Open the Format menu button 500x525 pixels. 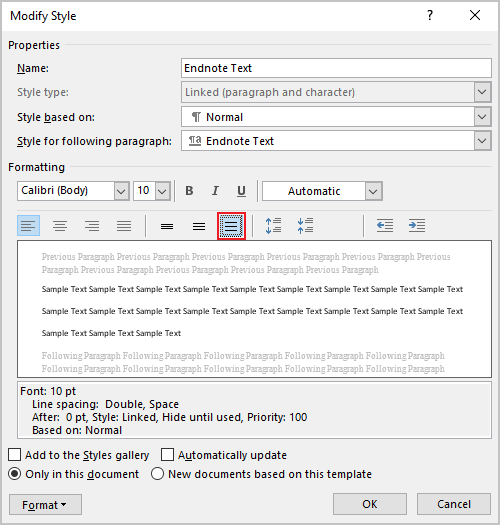pyautogui.click(x=45, y=505)
